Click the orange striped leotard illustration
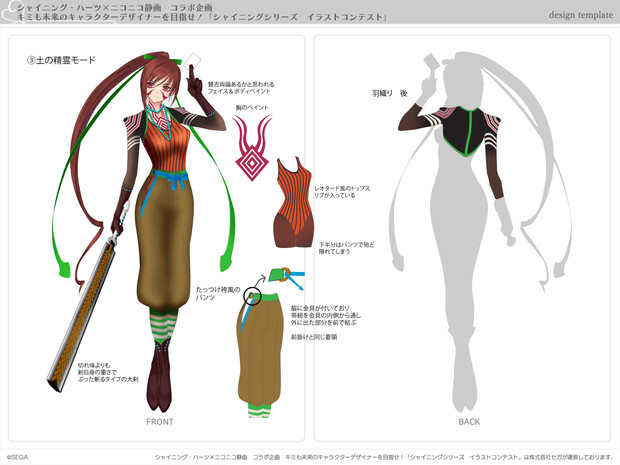The height and width of the screenshot is (465, 620). pyautogui.click(x=294, y=202)
